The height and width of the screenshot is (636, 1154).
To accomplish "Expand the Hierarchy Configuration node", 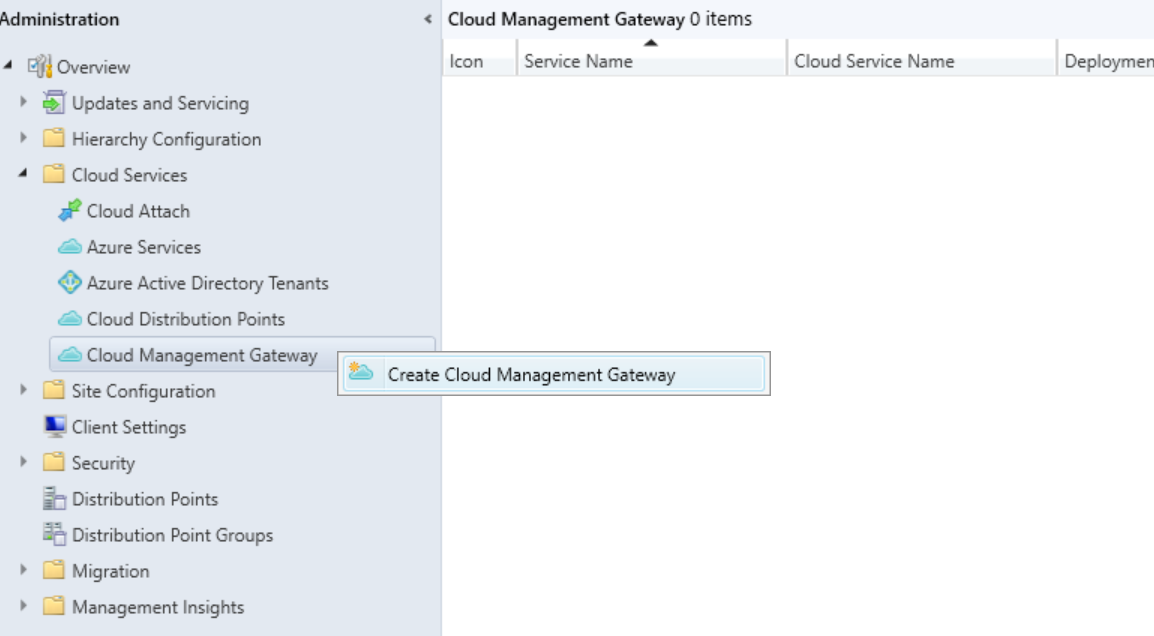I will pos(23,138).
